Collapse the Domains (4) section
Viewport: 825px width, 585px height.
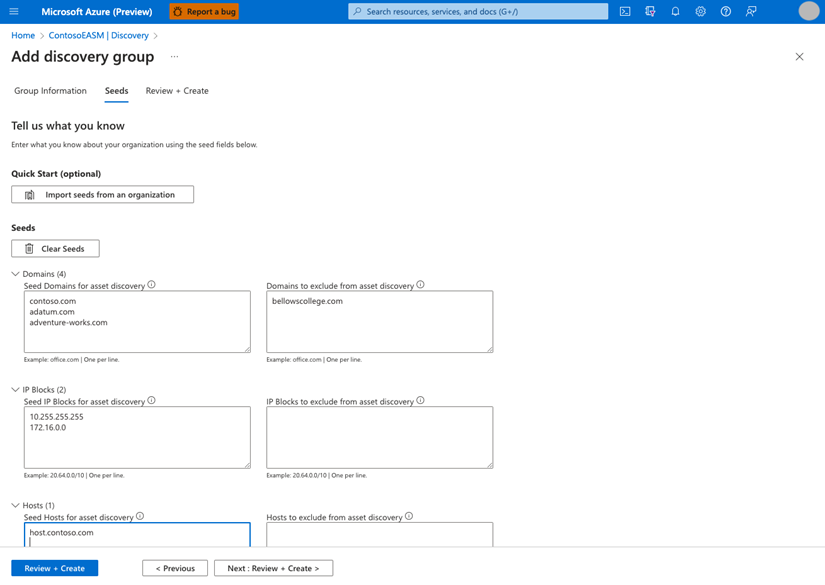(x=13, y=273)
